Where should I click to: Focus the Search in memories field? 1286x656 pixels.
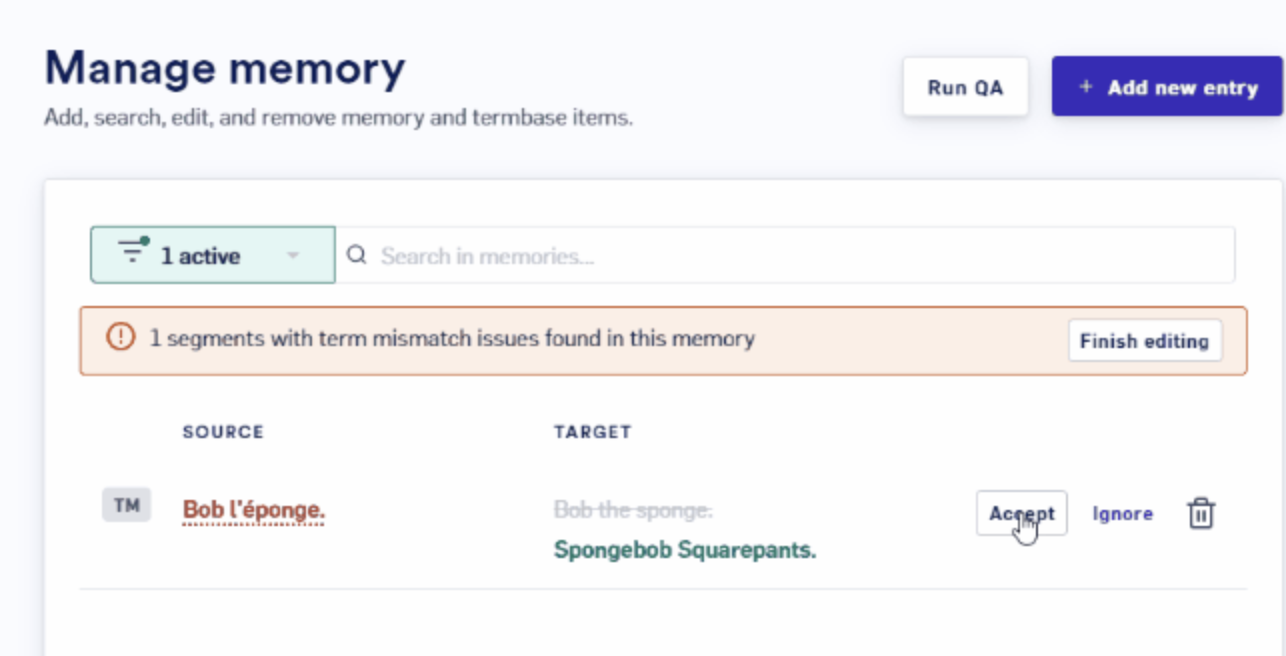click(x=785, y=256)
